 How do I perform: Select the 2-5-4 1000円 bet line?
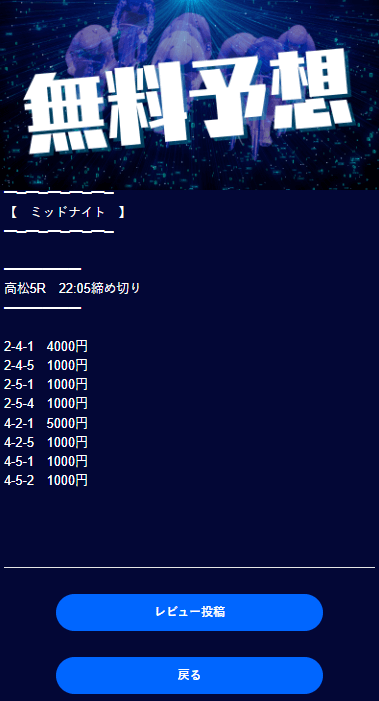coord(46,404)
